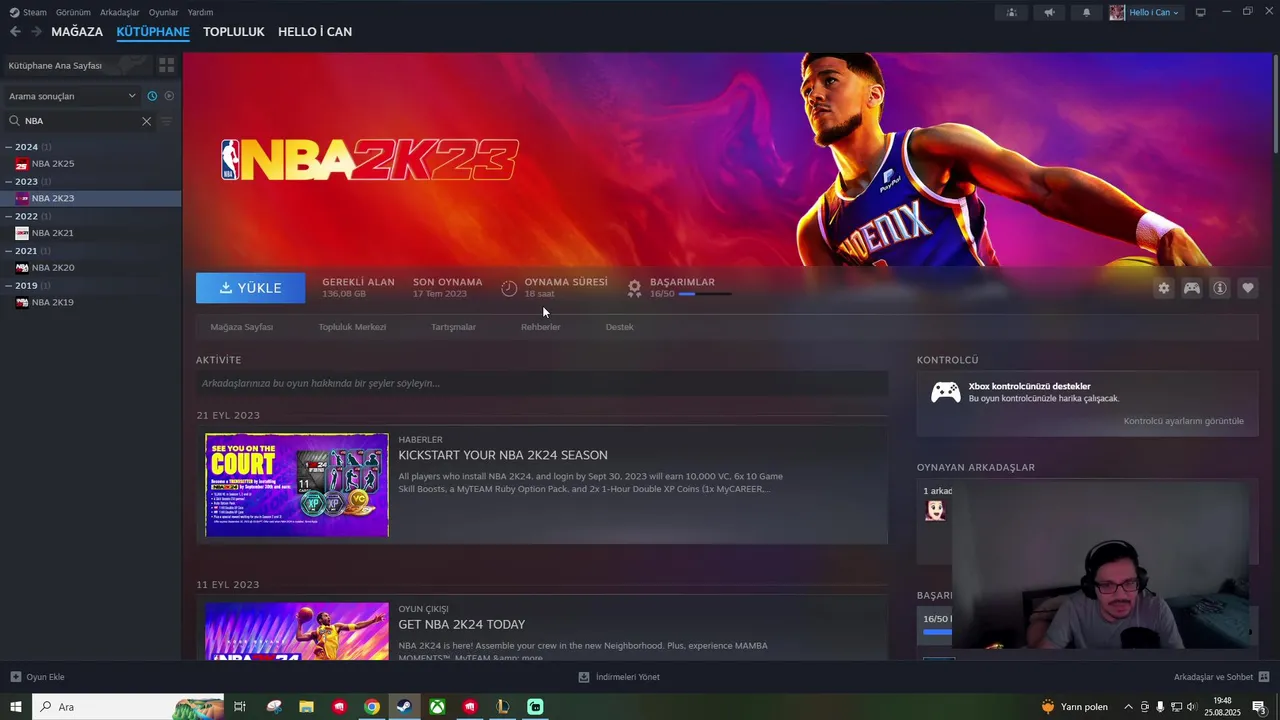Image resolution: width=1280 pixels, height=720 pixels.
Task: Open Kütüphane Ana Sayfası
Action: [75, 65]
